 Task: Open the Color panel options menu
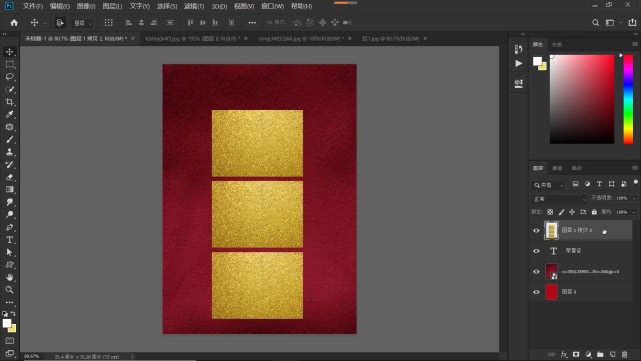coord(635,44)
